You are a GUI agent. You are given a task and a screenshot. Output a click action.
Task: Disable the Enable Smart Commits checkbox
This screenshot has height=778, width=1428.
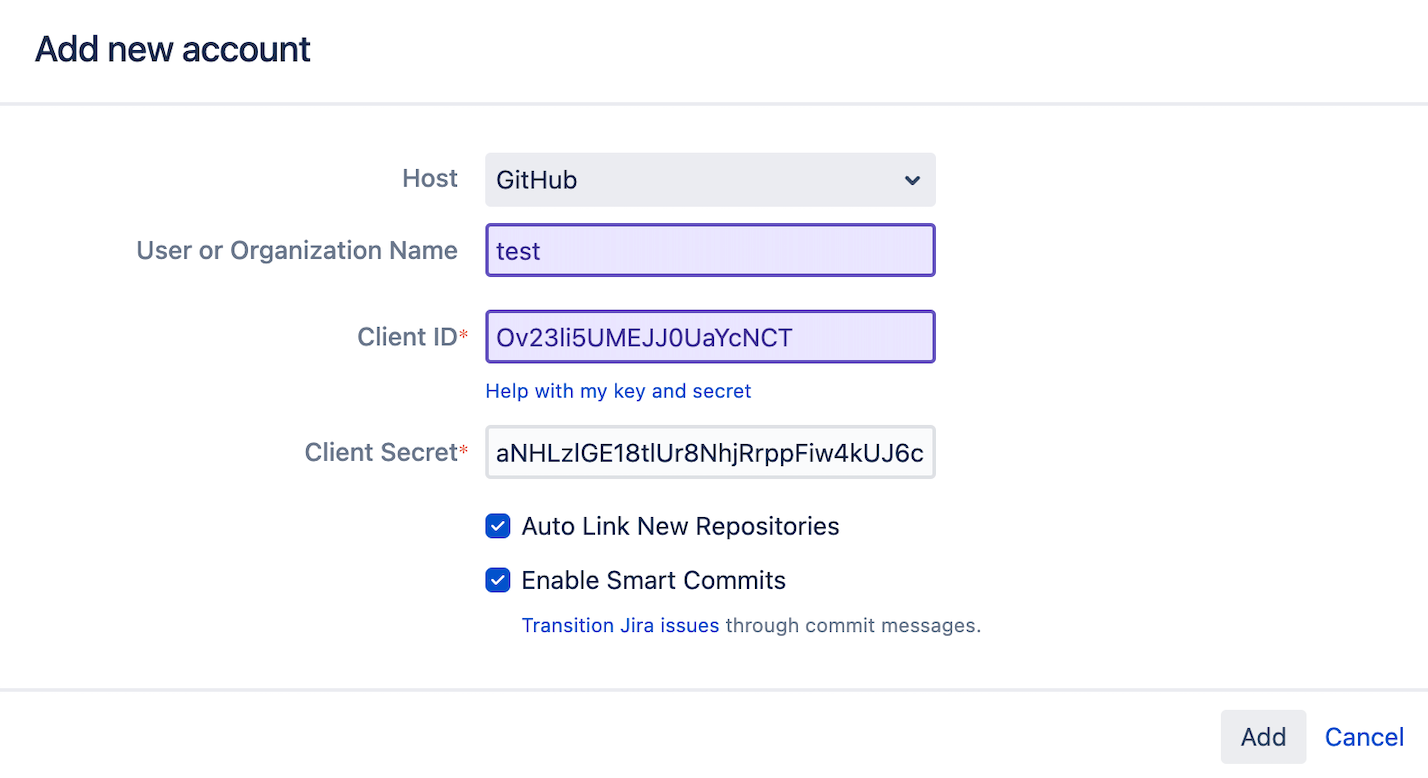[498, 580]
